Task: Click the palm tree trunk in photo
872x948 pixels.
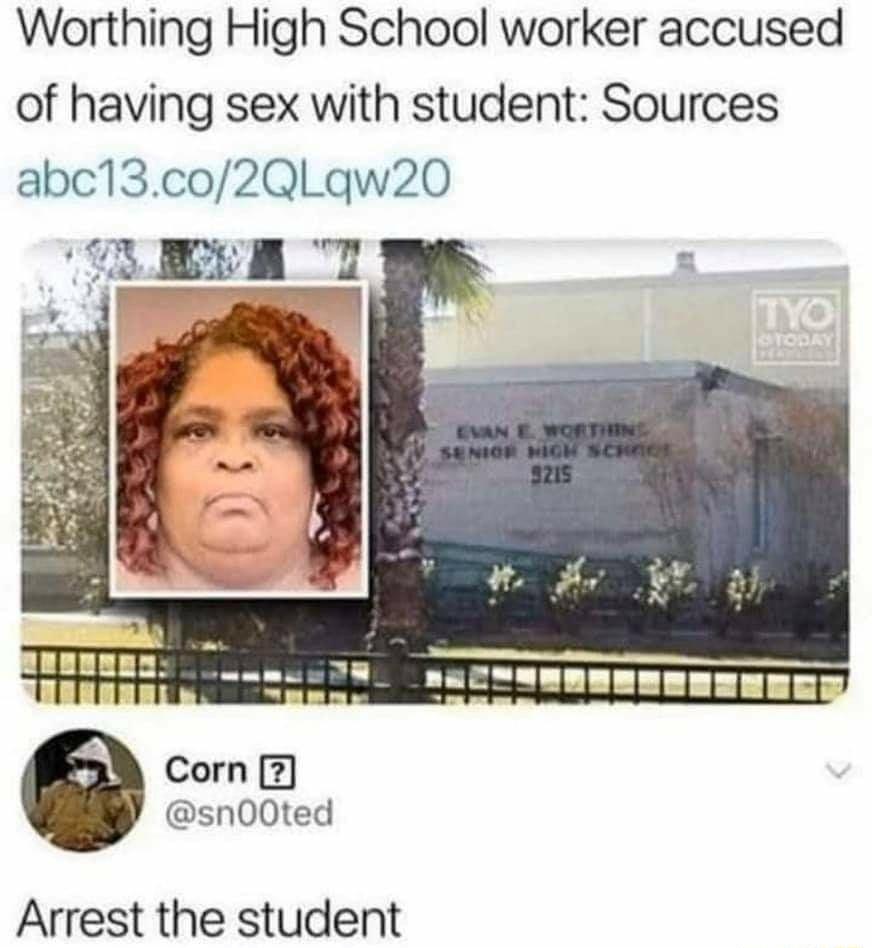Action: (x=400, y=459)
